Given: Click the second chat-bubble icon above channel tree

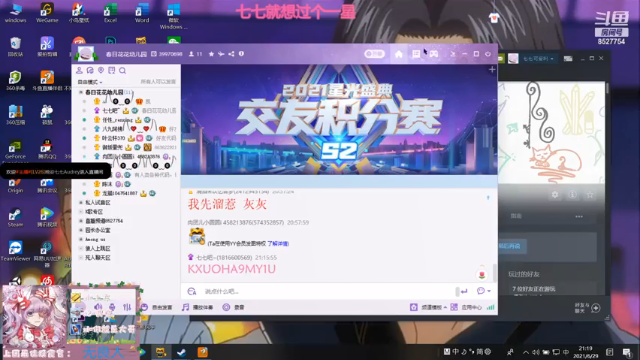Looking at the screenshot, I should (90, 70).
